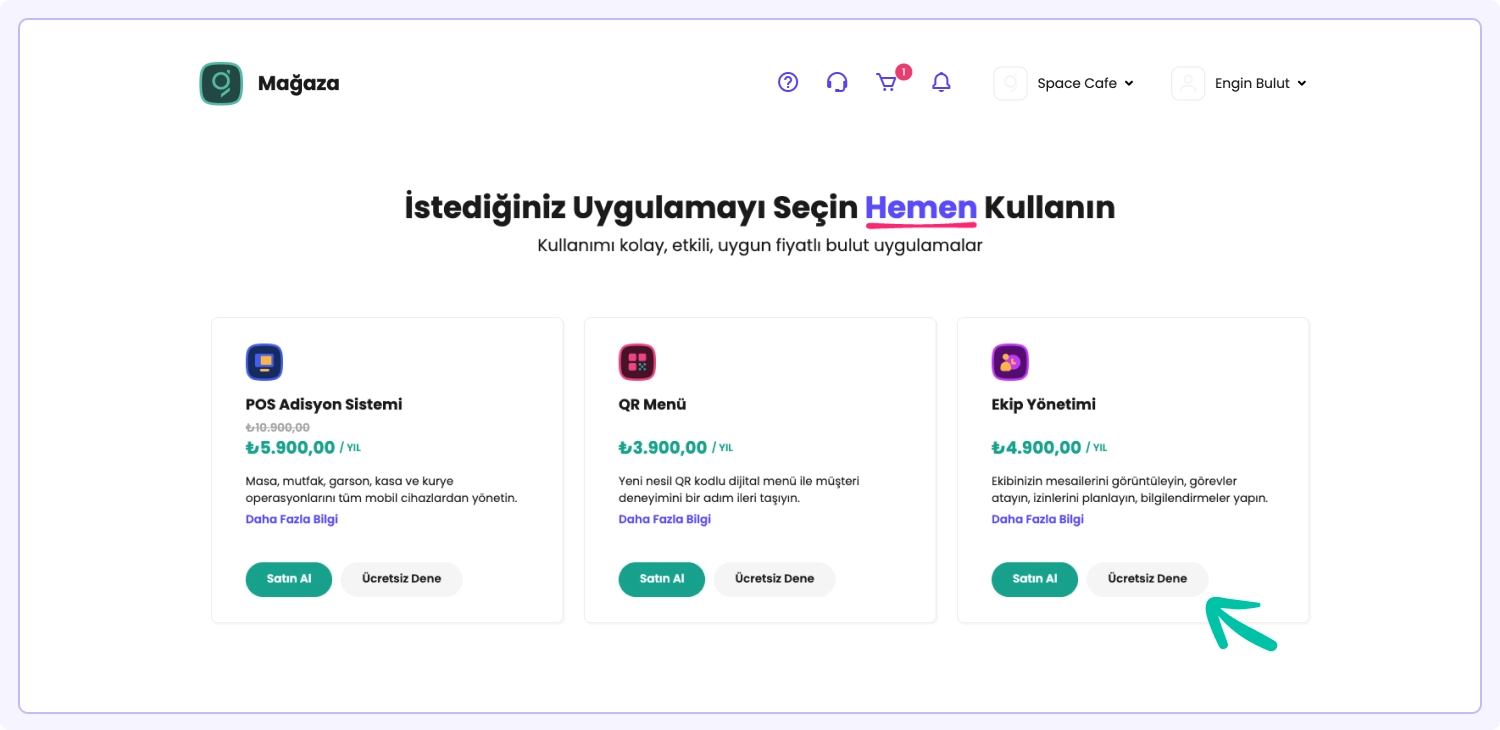Click Ücretsiz Dene for POS Adisyon Sistemi

(401, 579)
